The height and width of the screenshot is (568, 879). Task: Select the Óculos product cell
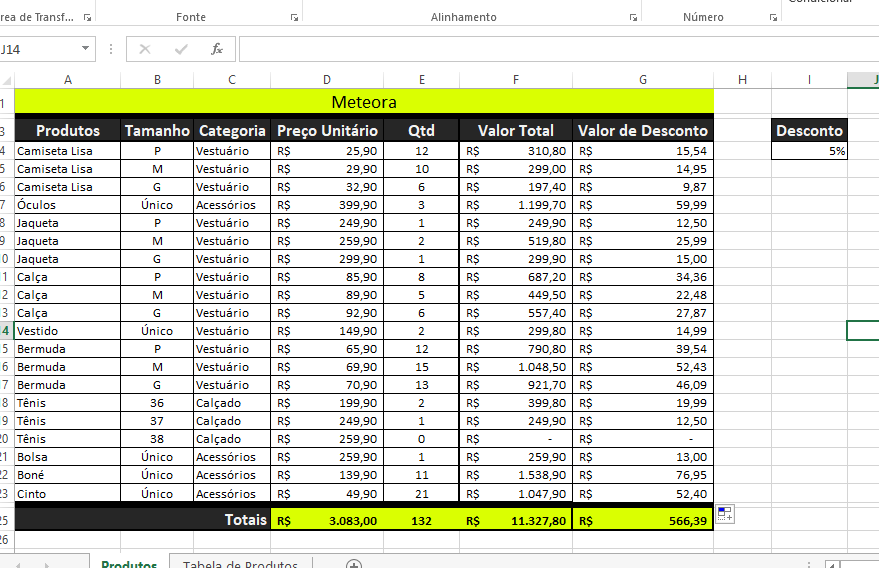pyautogui.click(x=68, y=205)
